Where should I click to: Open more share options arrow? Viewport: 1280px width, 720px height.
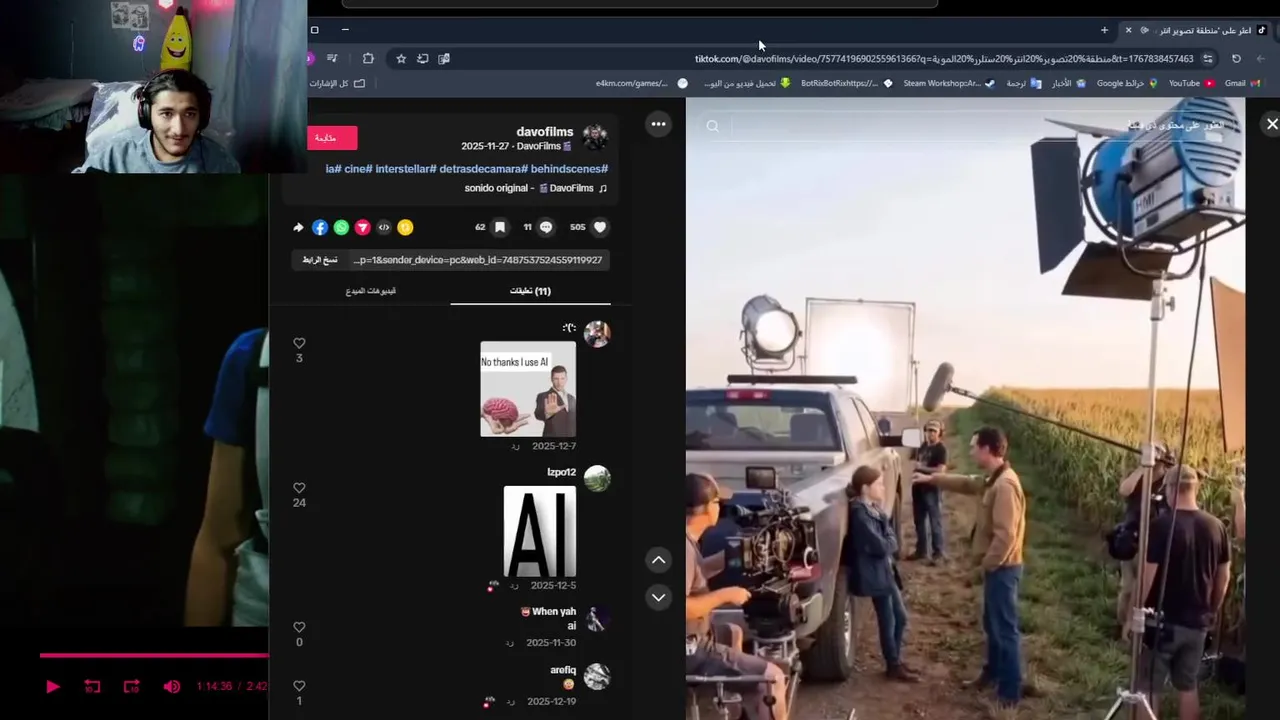click(298, 227)
